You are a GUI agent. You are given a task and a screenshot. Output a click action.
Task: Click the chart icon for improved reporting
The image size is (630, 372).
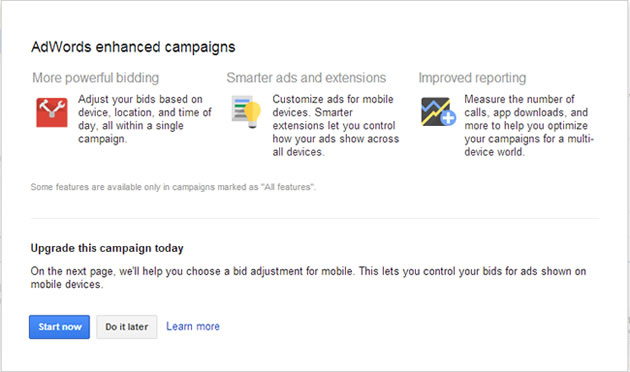(x=436, y=111)
